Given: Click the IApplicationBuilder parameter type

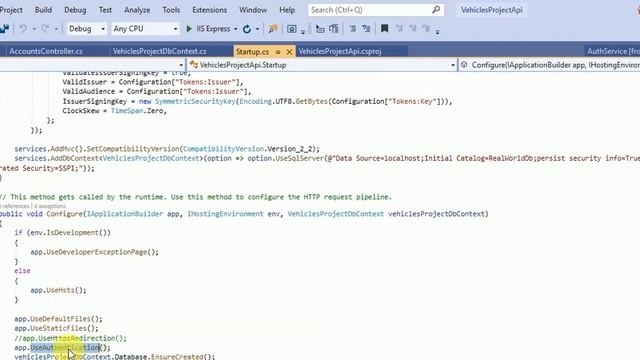Looking at the screenshot, I should (125, 214).
